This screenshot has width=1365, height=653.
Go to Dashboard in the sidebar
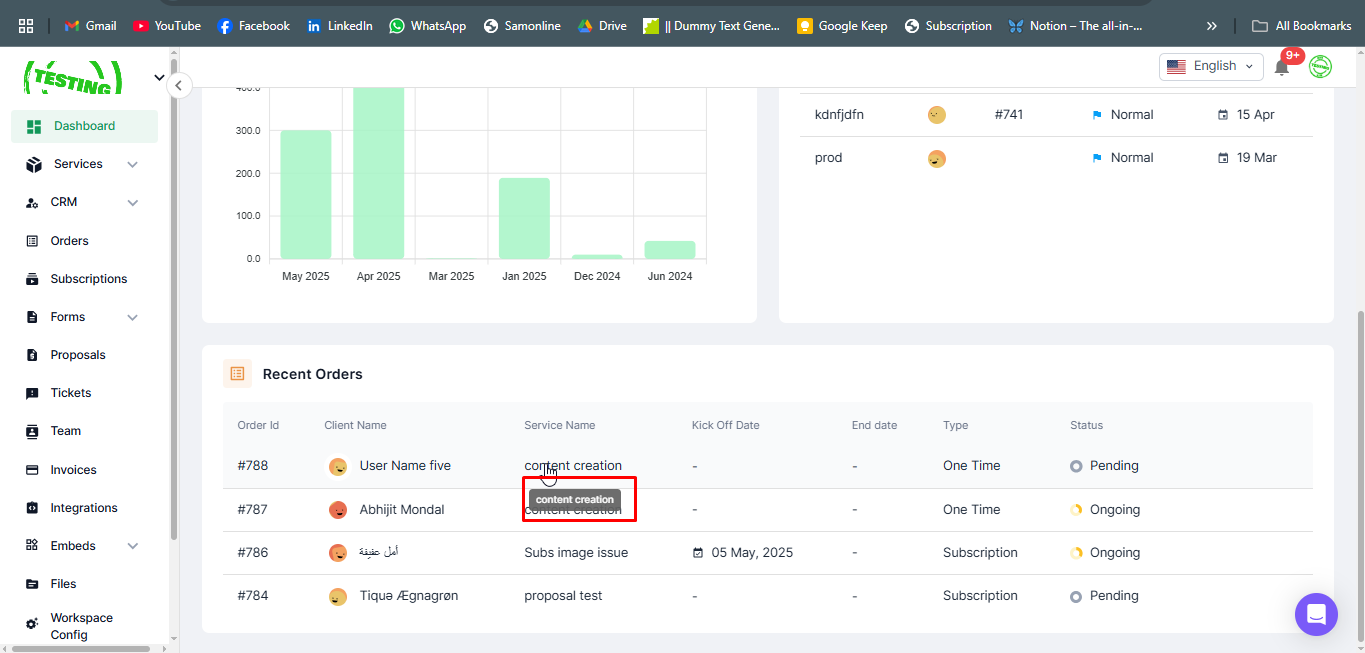(x=85, y=126)
